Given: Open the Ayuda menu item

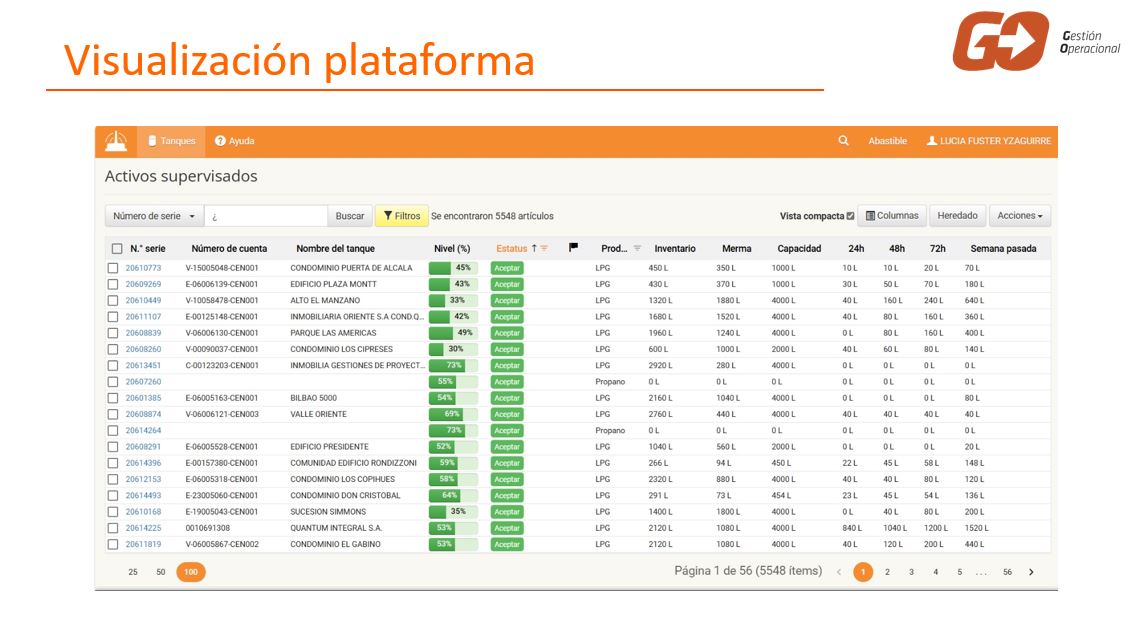Looking at the screenshot, I should [234, 141].
